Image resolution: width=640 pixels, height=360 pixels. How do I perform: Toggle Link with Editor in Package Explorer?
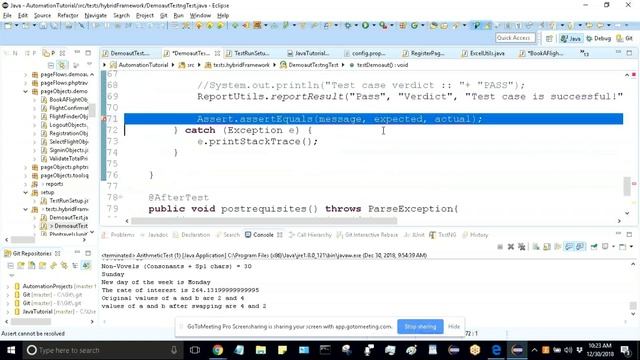point(62,65)
